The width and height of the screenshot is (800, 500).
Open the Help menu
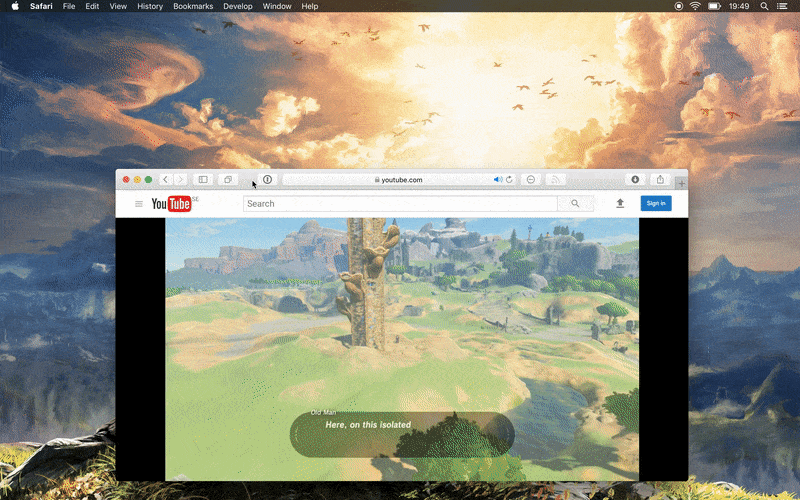click(x=310, y=6)
